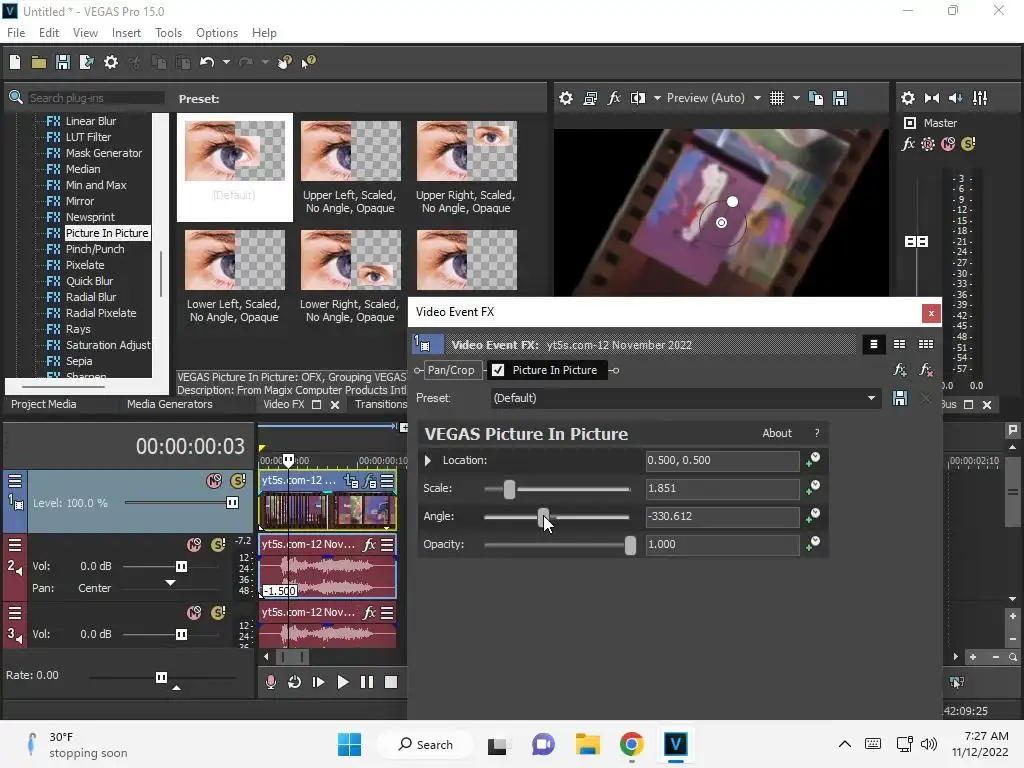The image size is (1024, 768).
Task: Mute audio track 2
Action: 194,545
